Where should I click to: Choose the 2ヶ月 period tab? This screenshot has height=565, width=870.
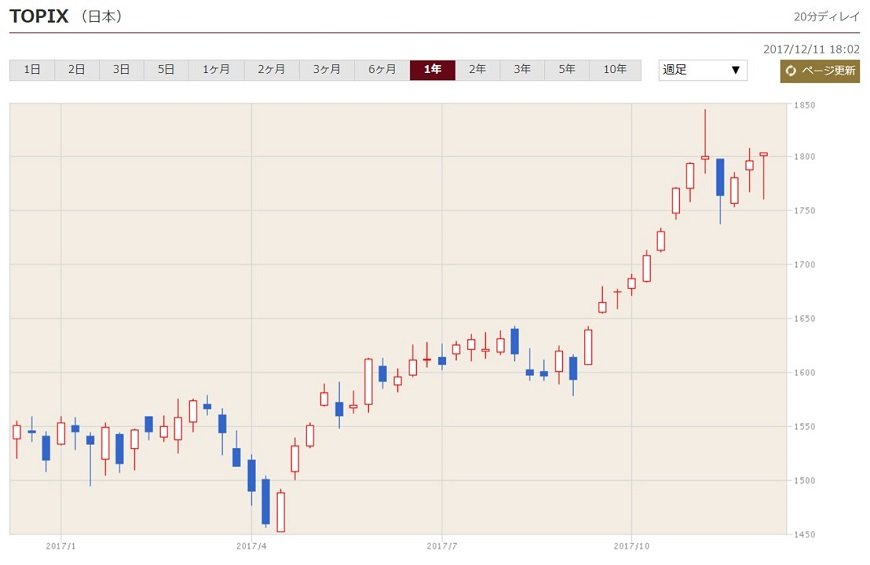(x=271, y=70)
